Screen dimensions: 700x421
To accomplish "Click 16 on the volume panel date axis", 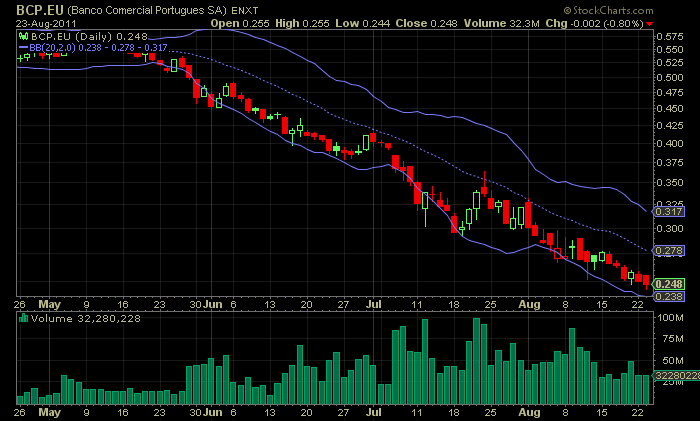I will click(x=123, y=412).
